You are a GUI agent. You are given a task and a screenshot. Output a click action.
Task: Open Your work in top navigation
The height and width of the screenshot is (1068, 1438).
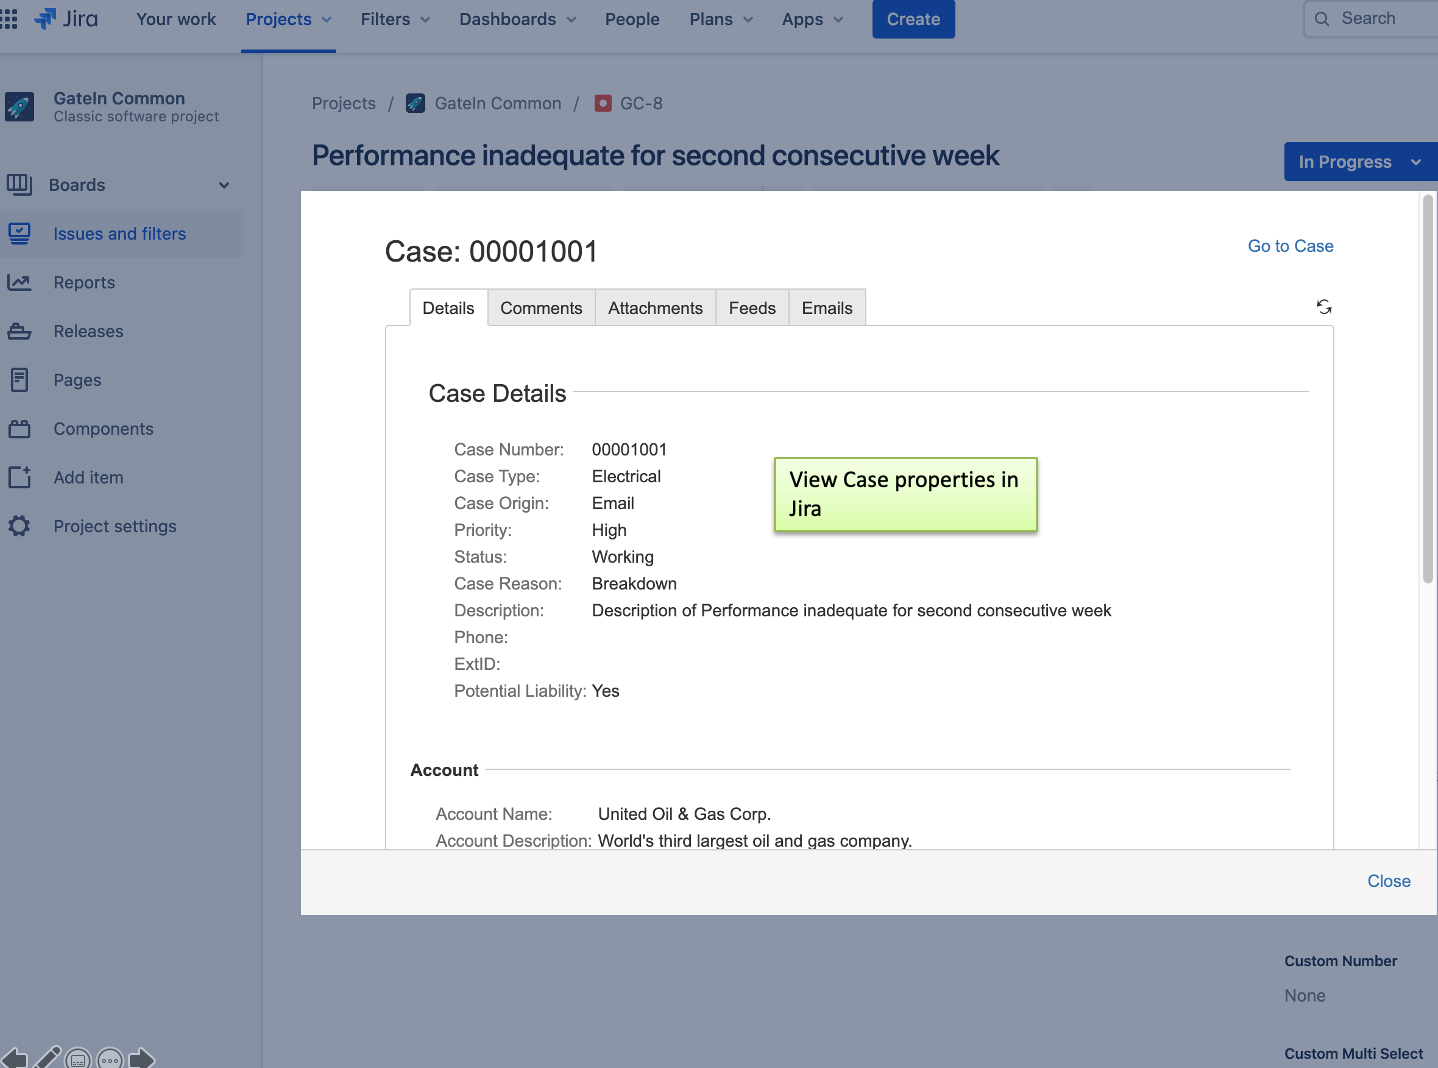[176, 19]
